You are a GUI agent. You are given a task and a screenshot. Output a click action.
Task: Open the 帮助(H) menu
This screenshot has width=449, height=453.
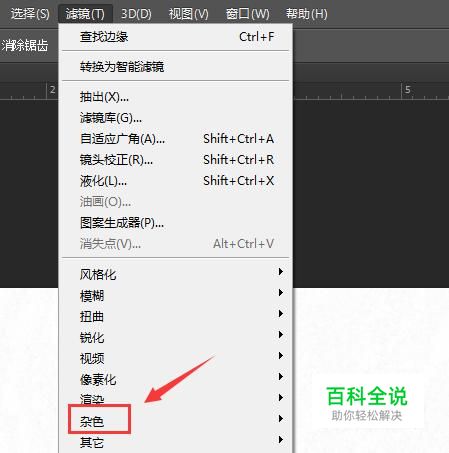[307, 14]
